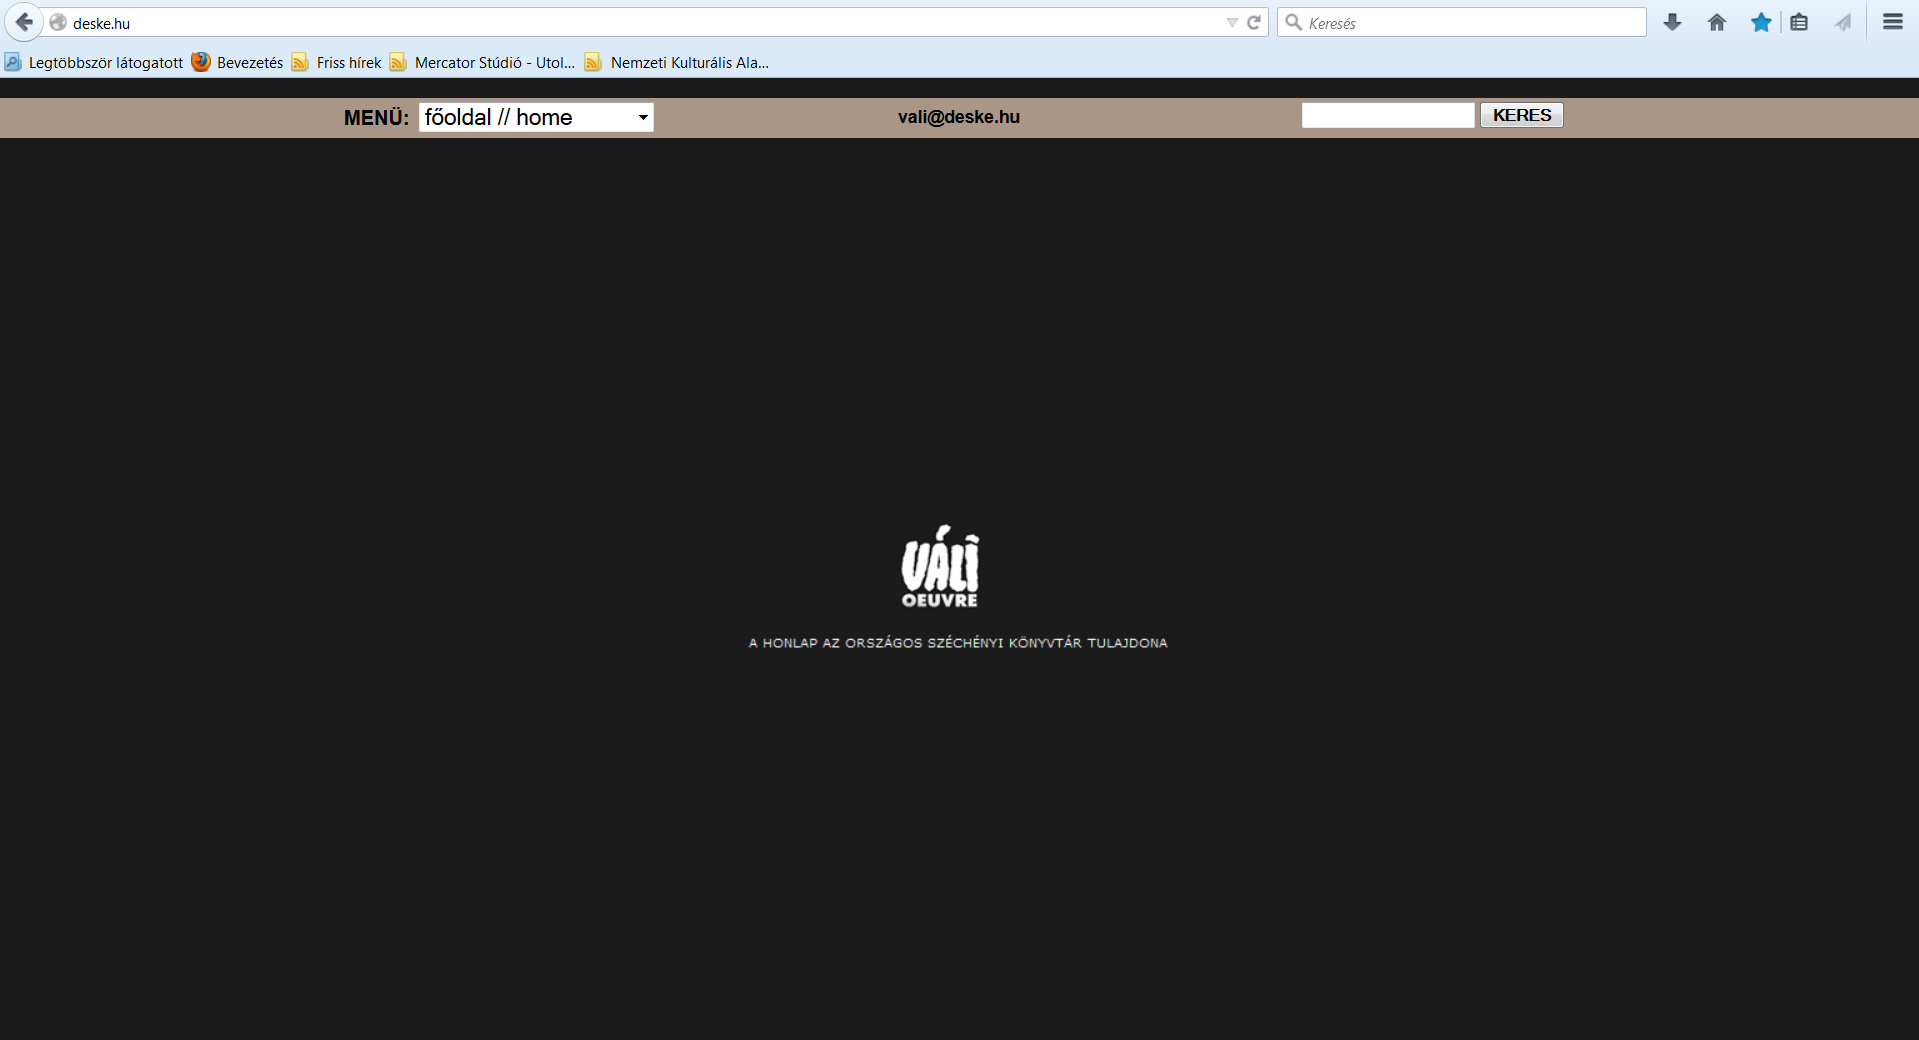Screen dimensions: 1919x1040
Task: Open URL history dropdown arrow in address bar
Action: [x=1232, y=23]
